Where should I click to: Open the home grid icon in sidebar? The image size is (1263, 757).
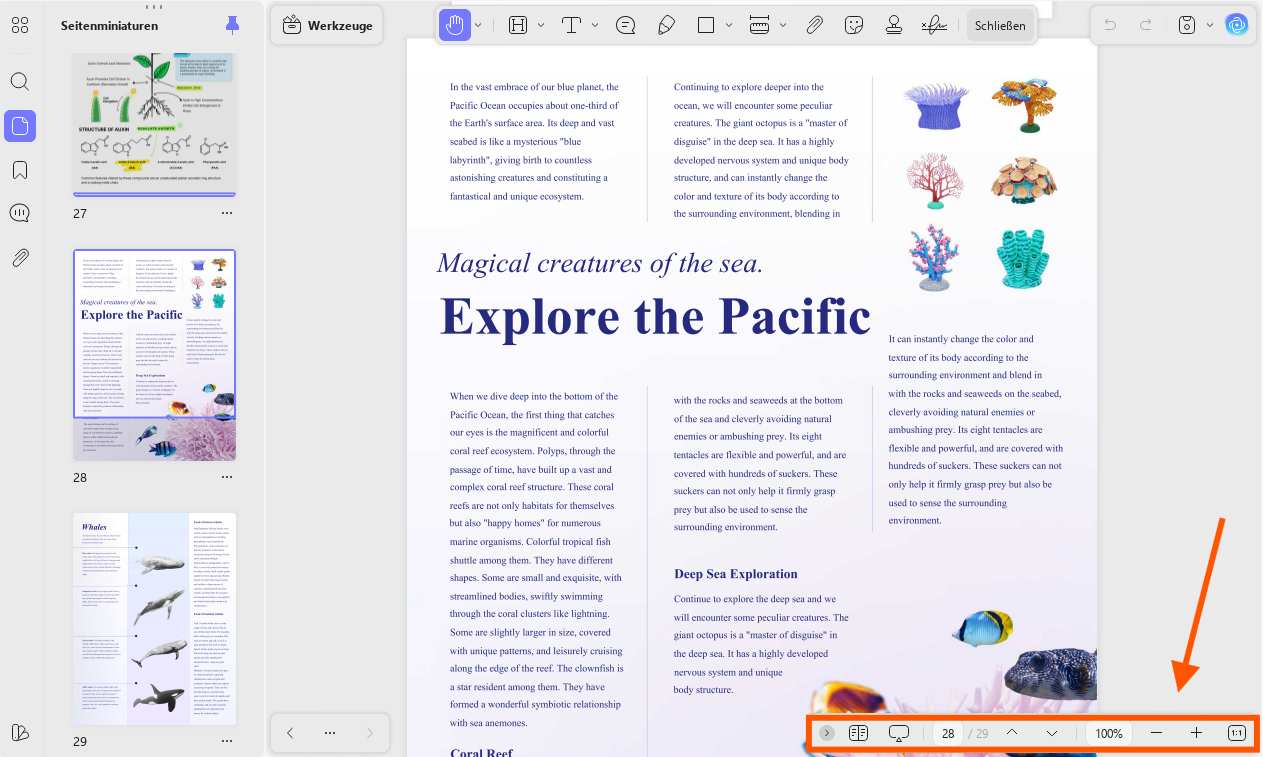[20, 26]
